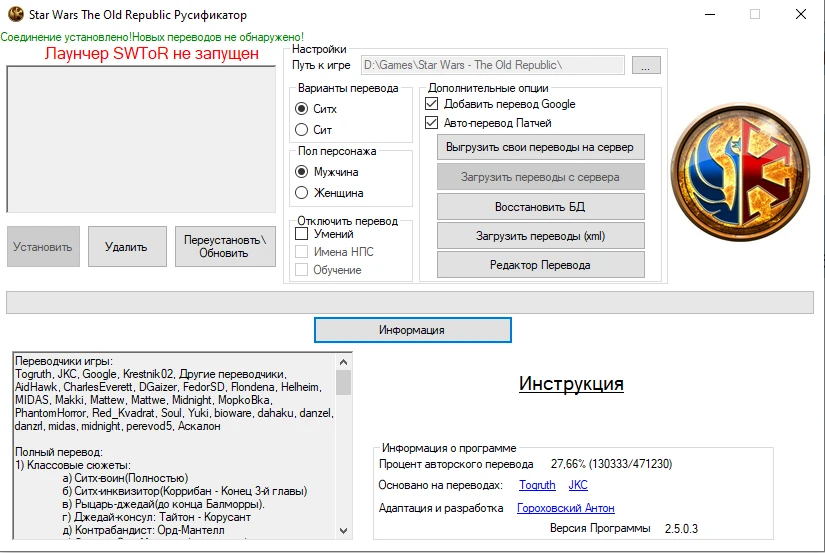Viewport: 825px width, 553px height.
Task: Click Выгрузить свои переводы на сервер
Action: coord(540,147)
